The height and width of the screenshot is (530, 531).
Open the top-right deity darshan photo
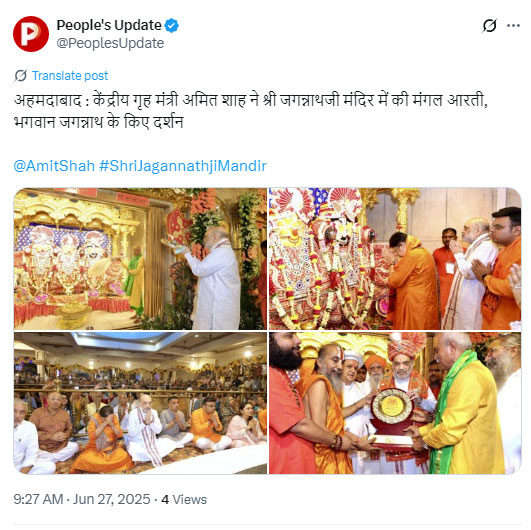(x=395, y=259)
